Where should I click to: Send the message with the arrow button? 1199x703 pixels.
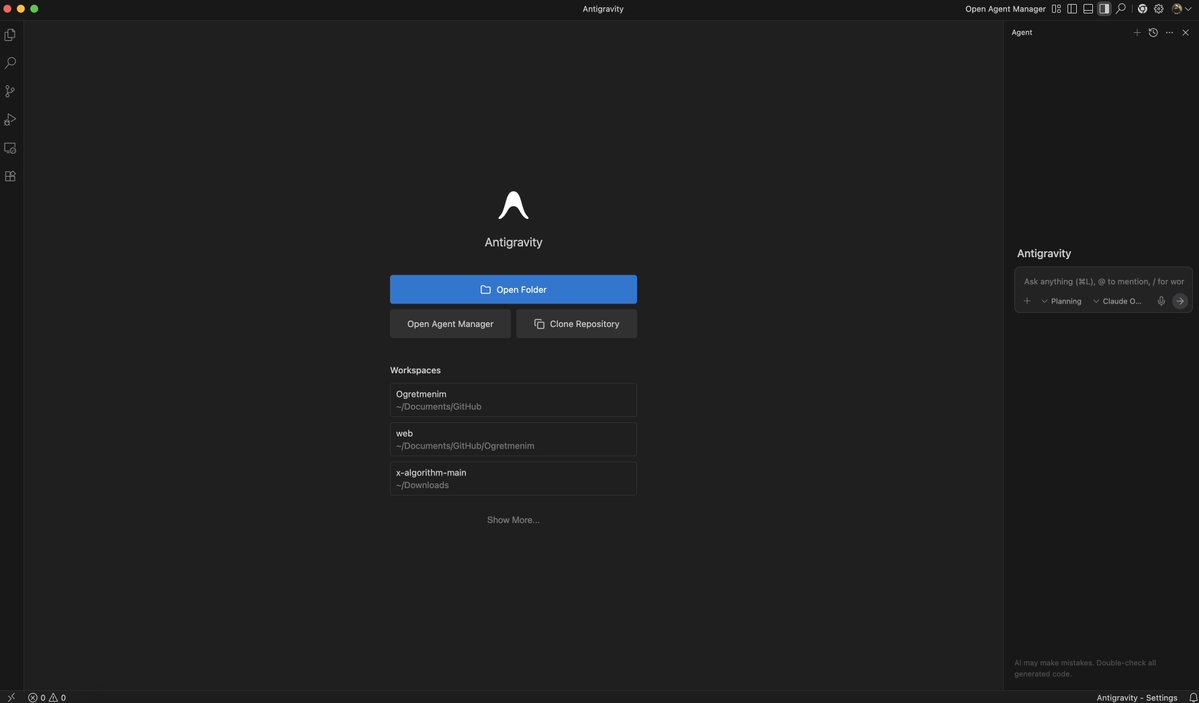[1180, 301]
